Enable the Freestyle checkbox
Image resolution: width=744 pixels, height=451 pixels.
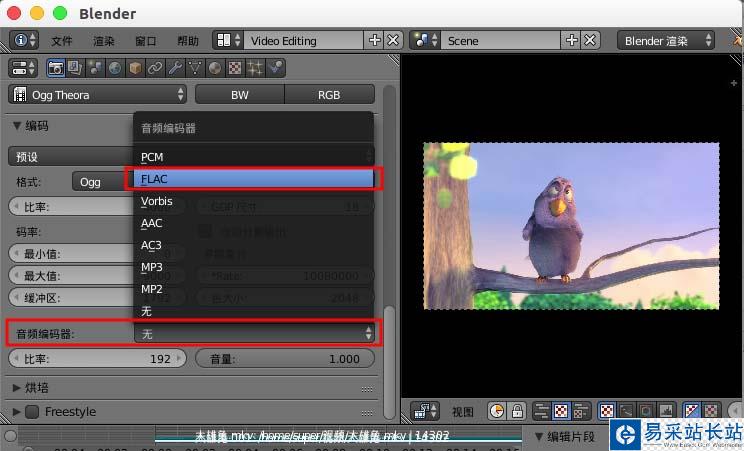tap(32, 412)
